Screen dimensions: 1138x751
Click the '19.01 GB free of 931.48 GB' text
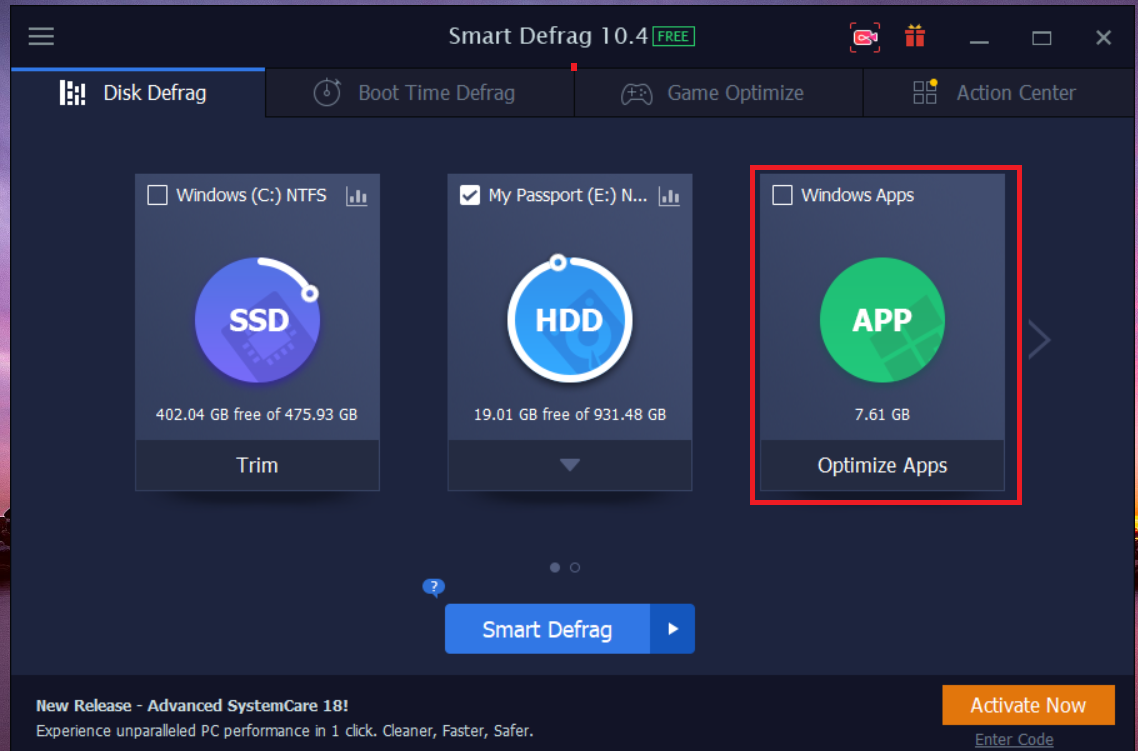(570, 414)
